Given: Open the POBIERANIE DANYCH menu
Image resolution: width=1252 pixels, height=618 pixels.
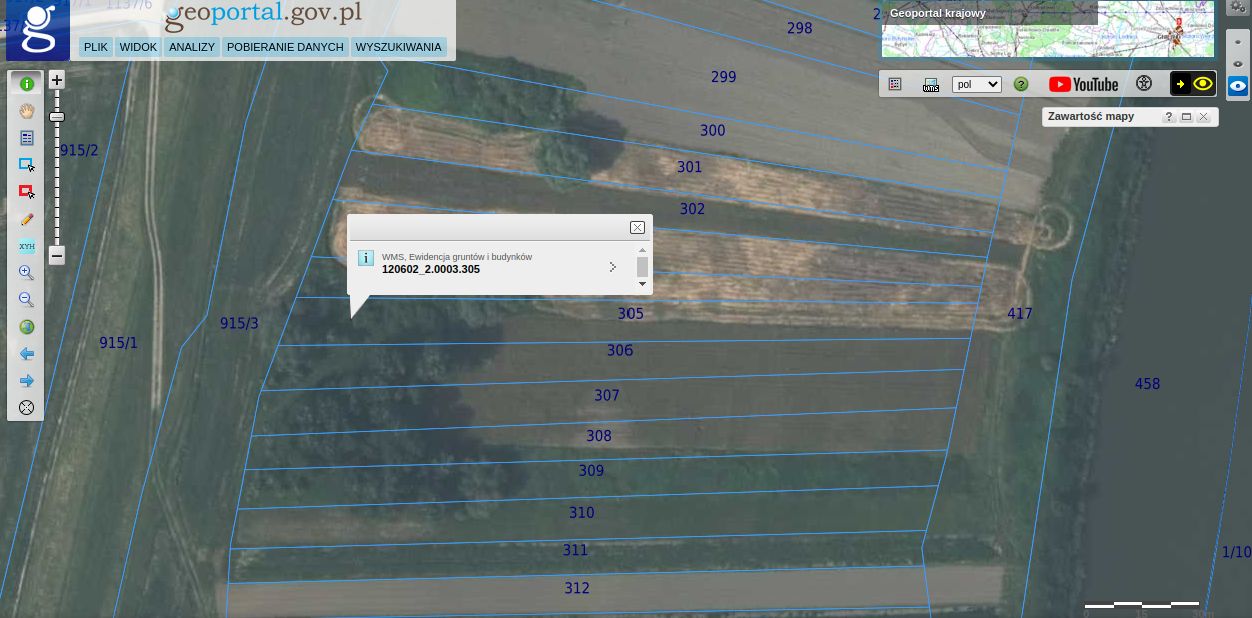Looking at the screenshot, I should pyautogui.click(x=285, y=47).
